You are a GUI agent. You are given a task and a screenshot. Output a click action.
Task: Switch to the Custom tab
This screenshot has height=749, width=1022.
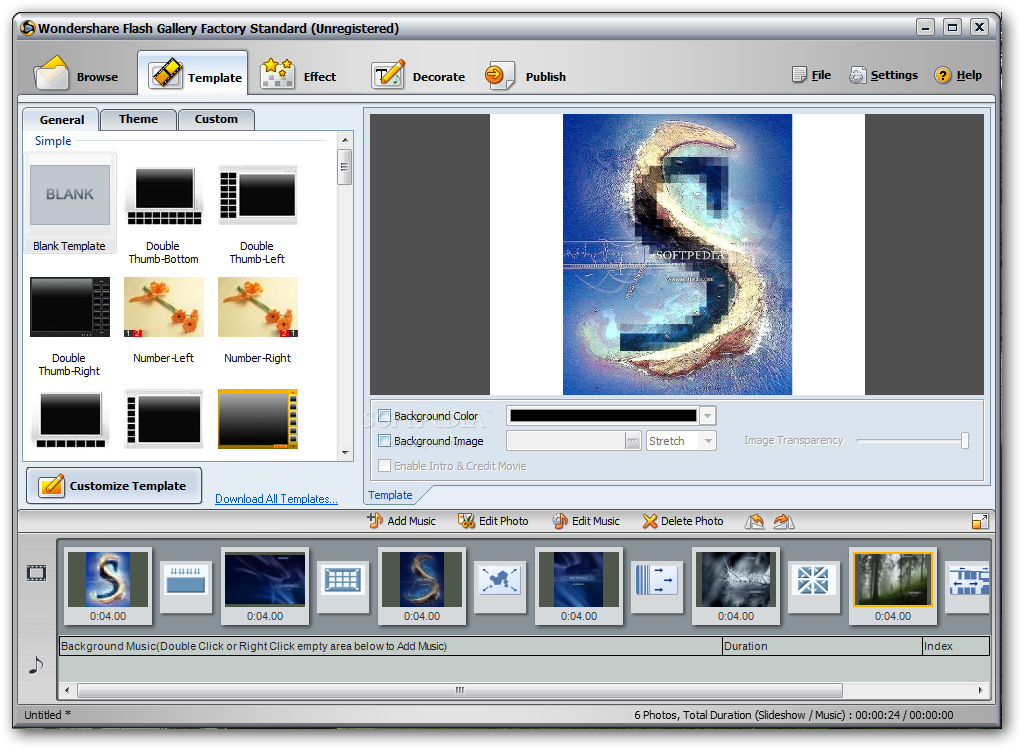[216, 119]
